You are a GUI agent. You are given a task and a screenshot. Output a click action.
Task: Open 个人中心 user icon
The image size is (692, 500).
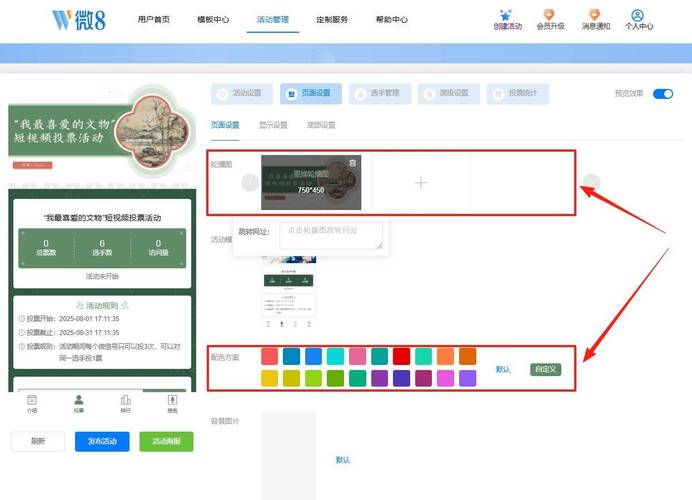tap(637, 15)
